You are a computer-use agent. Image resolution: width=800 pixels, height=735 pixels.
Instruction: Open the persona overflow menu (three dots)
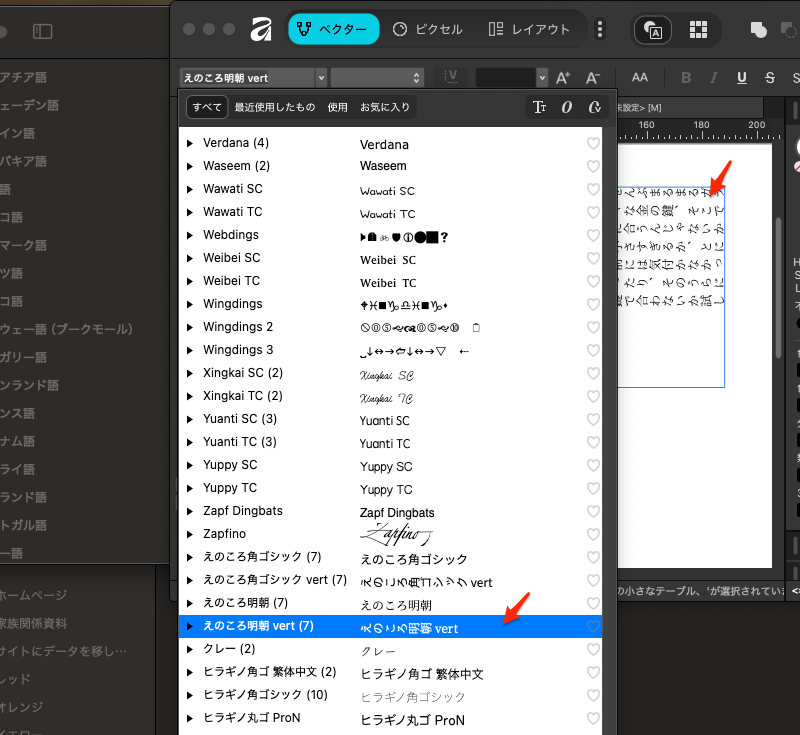pyautogui.click(x=600, y=29)
